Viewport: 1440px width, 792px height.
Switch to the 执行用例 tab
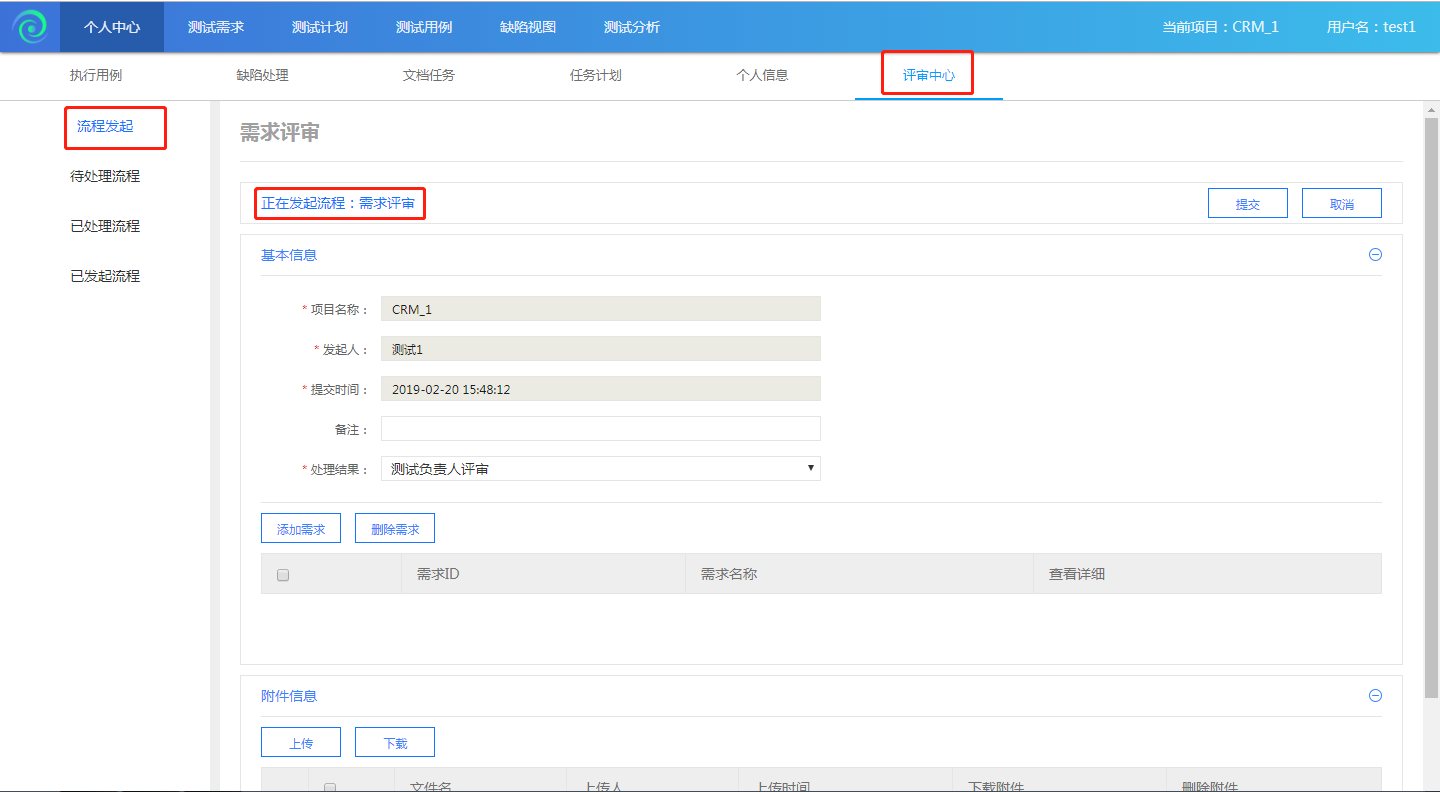pos(96,75)
